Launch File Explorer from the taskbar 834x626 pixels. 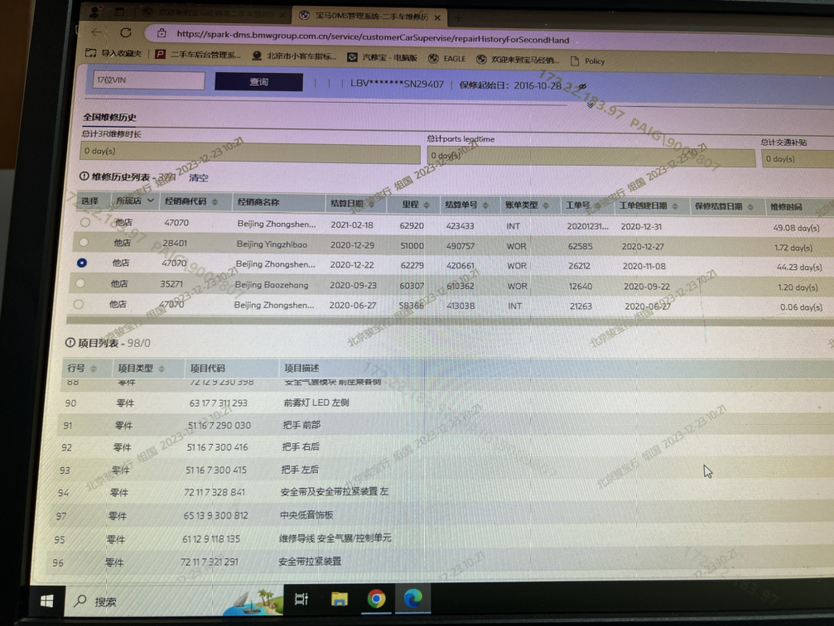[x=339, y=599]
